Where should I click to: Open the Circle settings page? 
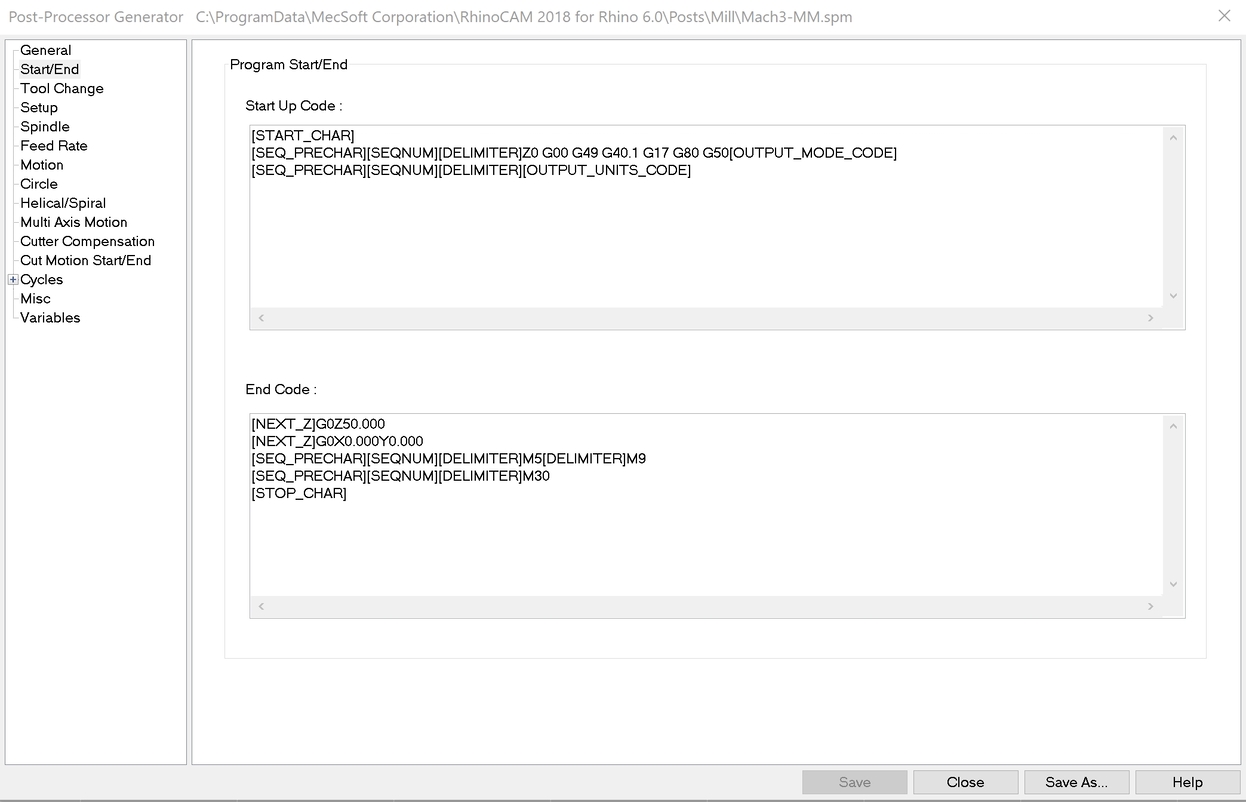pos(38,183)
